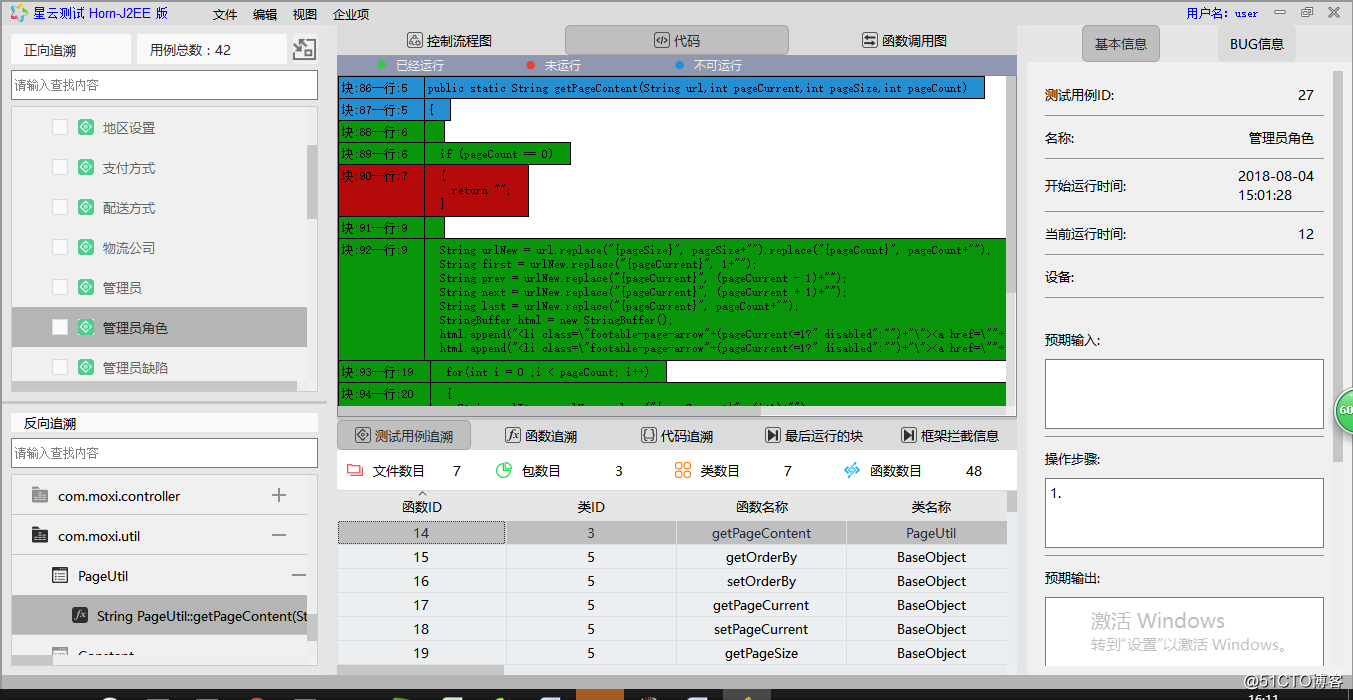Tick the 配送方式 checkbox
The width and height of the screenshot is (1353, 700).
[x=60, y=208]
